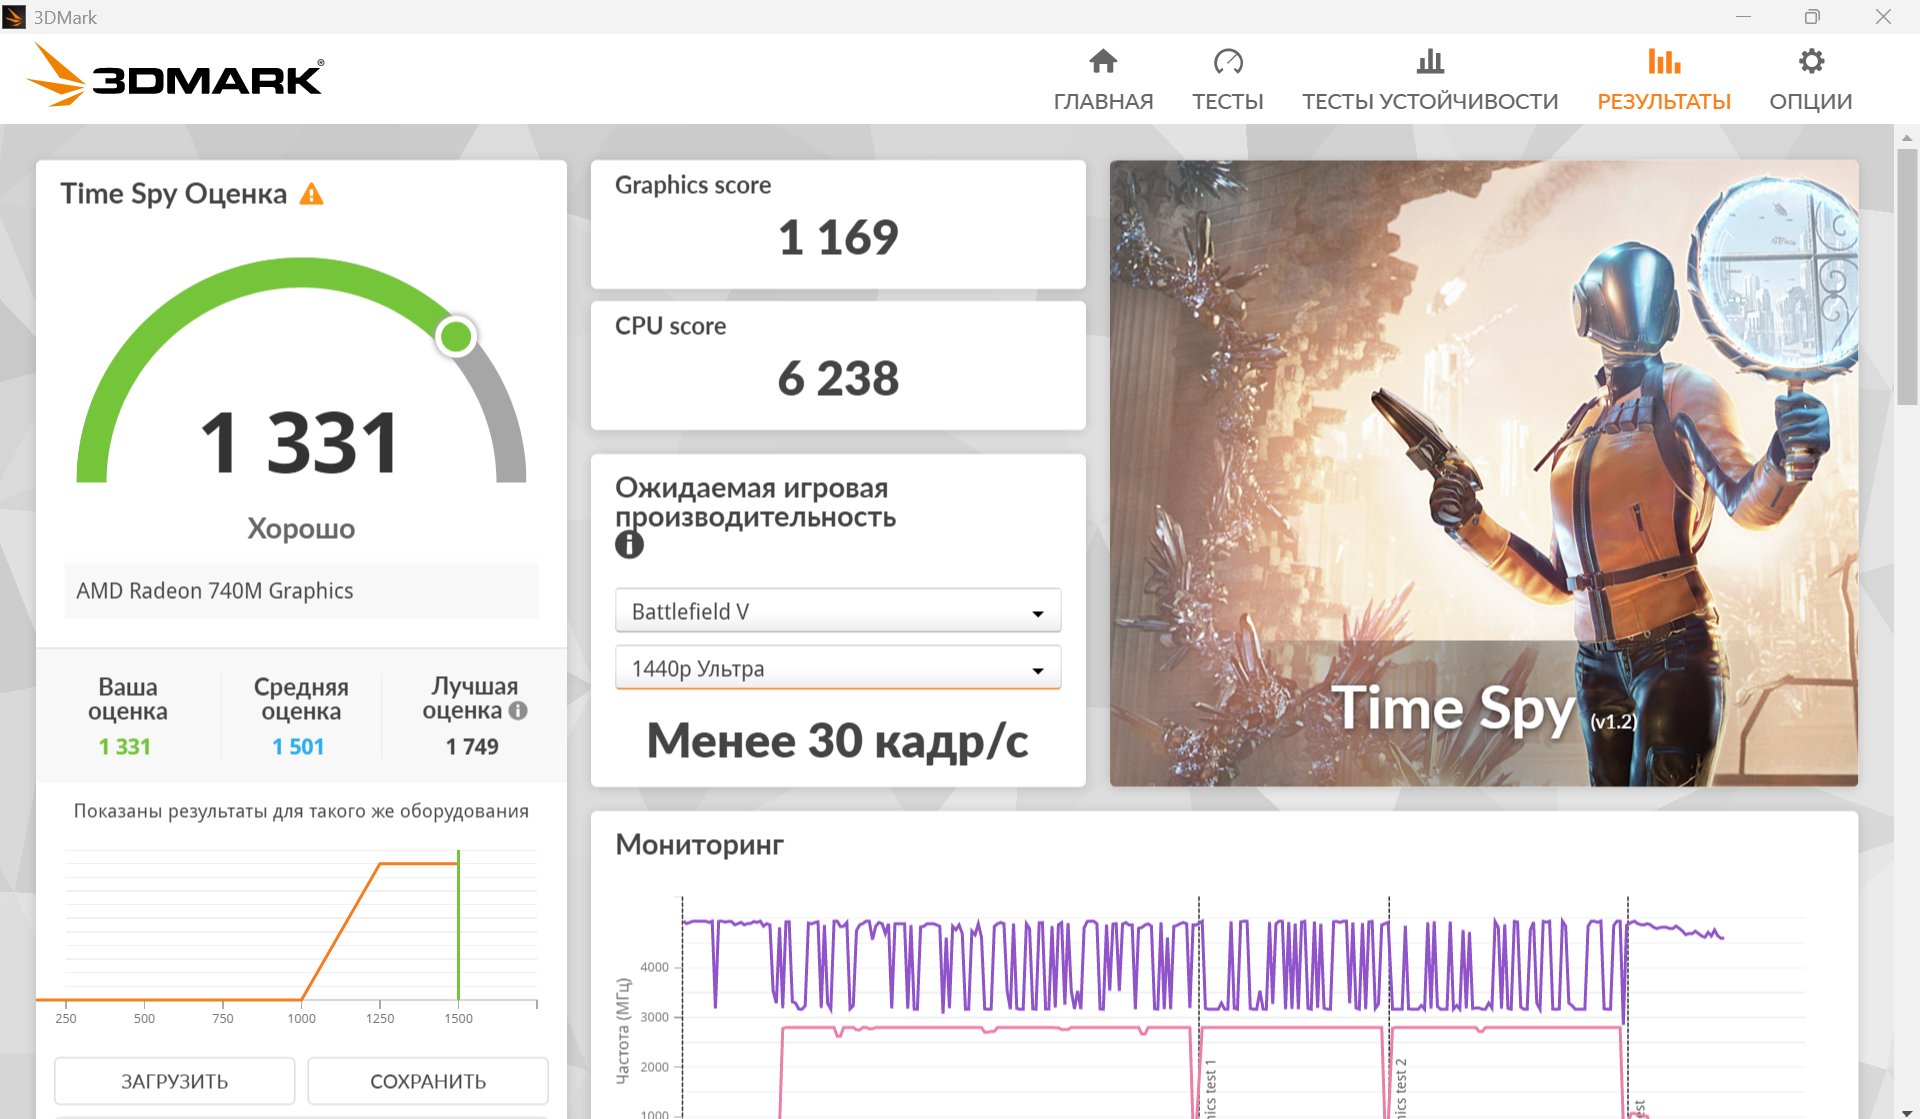Image resolution: width=1920 pixels, height=1119 pixels.
Task: Click the stress tests bar chart icon
Action: [1430, 62]
